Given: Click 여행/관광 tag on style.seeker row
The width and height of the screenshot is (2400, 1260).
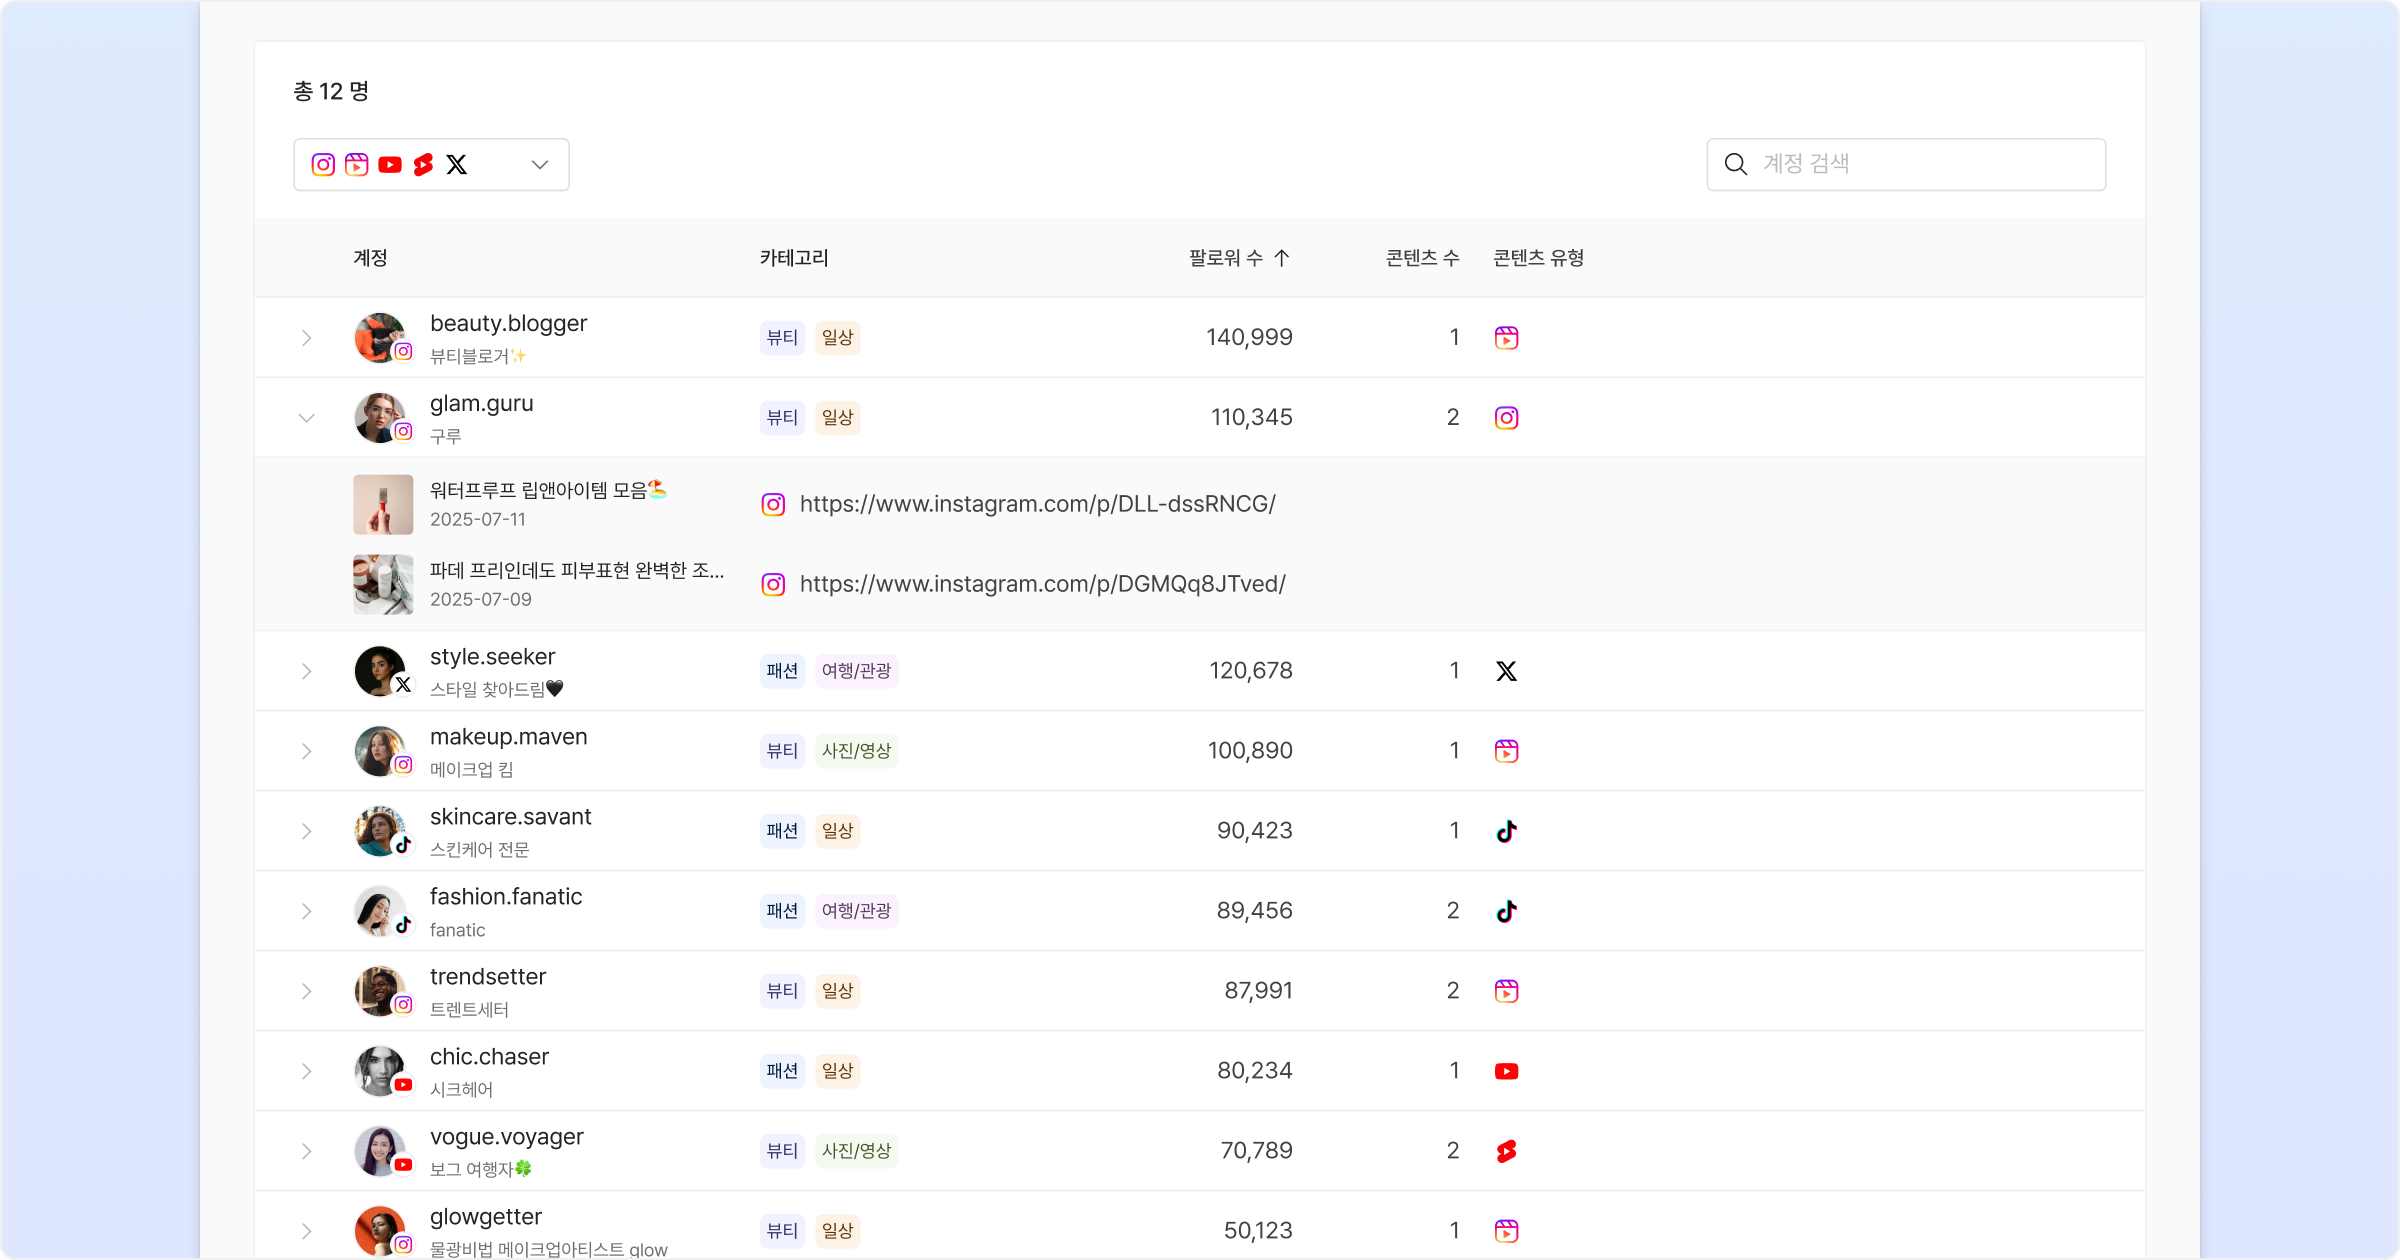Looking at the screenshot, I should click(856, 671).
